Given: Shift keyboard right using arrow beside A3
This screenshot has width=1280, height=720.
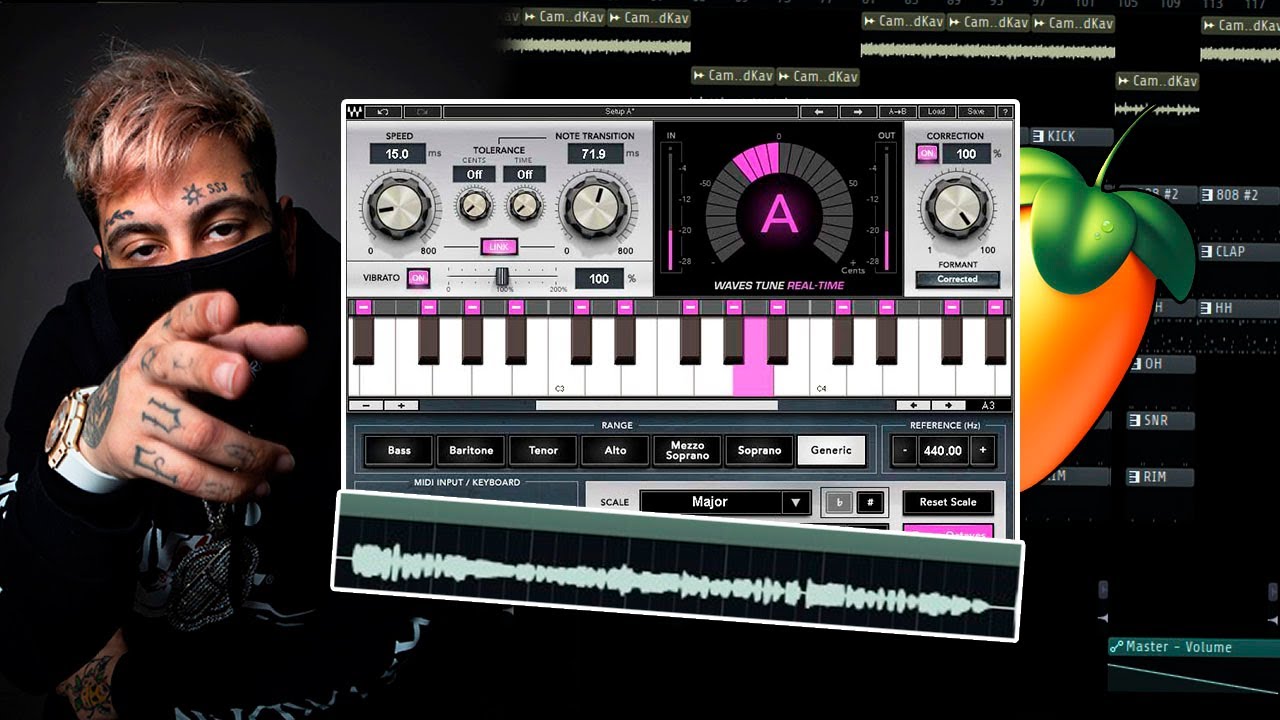Looking at the screenshot, I should tap(948, 405).
